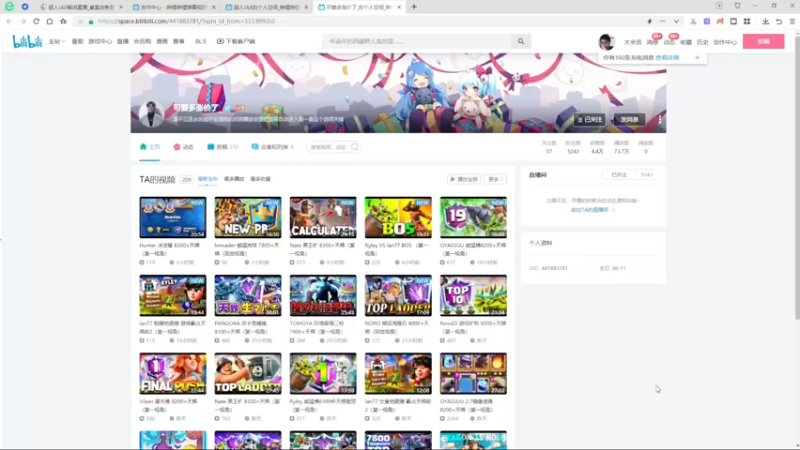Reload the page

(36, 21)
